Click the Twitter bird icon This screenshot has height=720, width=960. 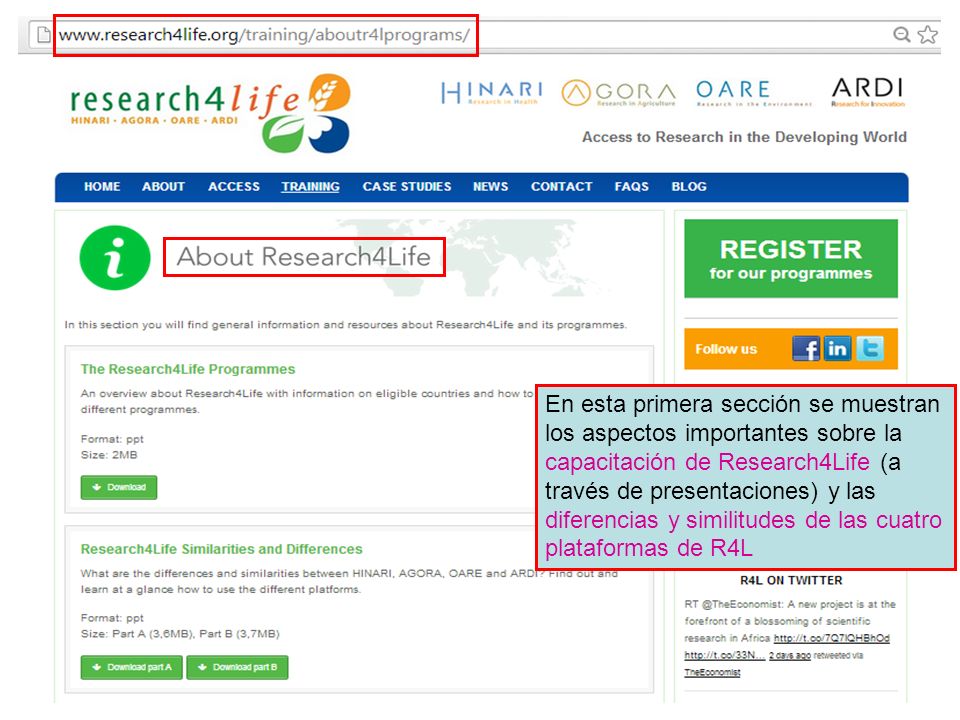click(x=869, y=348)
